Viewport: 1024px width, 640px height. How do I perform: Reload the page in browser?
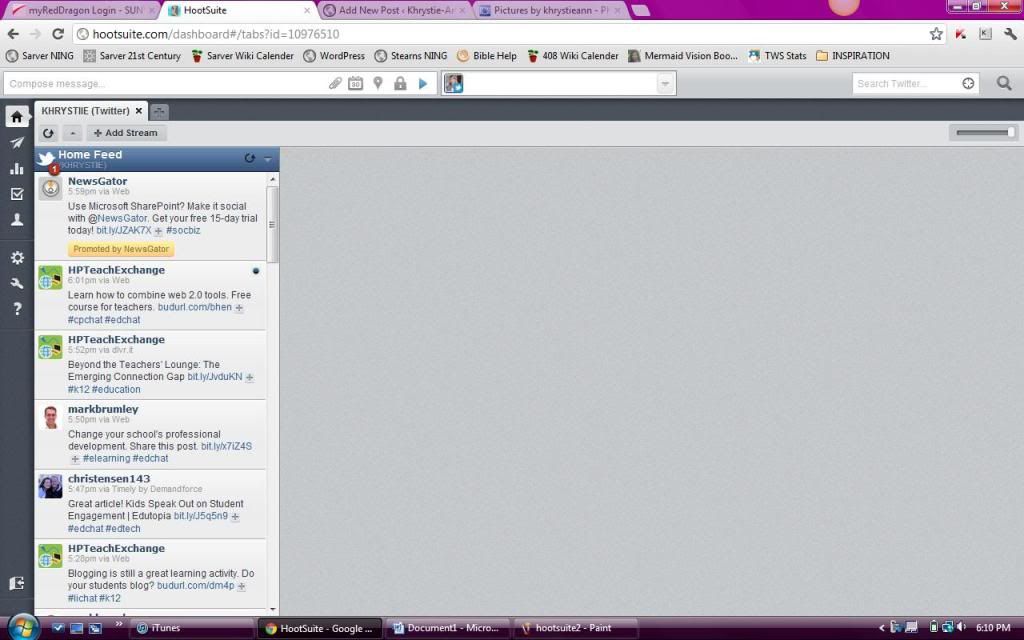tap(57, 34)
